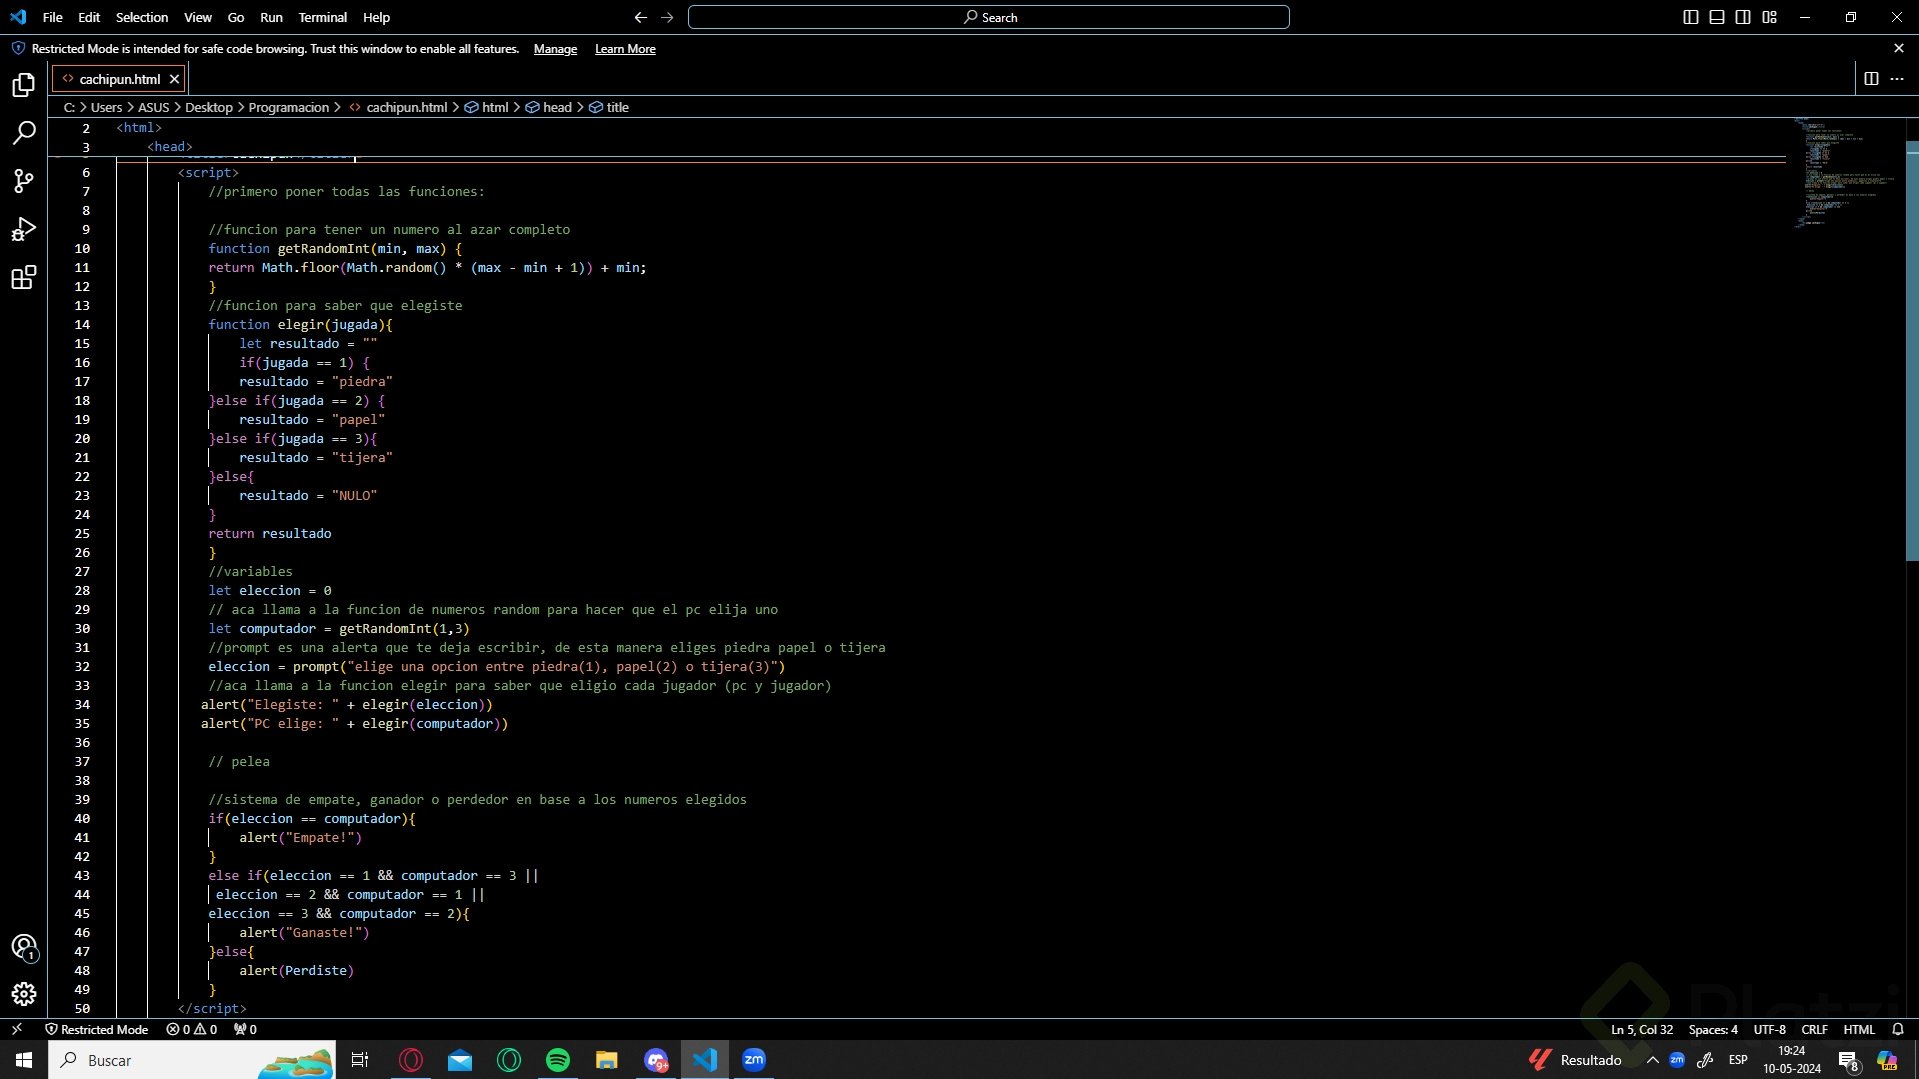Open the Extensions view
Viewport: 1919px width, 1079px height.
[x=24, y=277]
